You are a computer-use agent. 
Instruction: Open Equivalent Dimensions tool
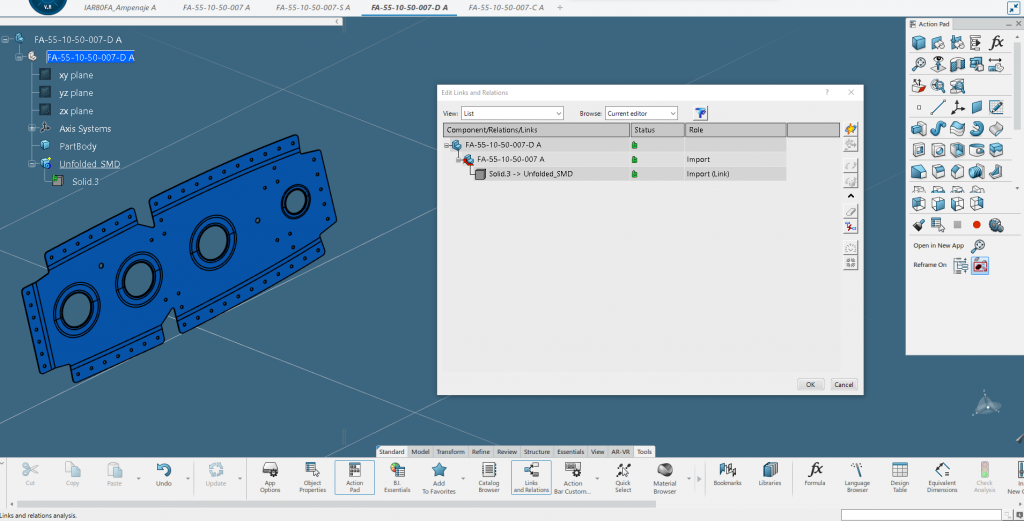(942, 477)
